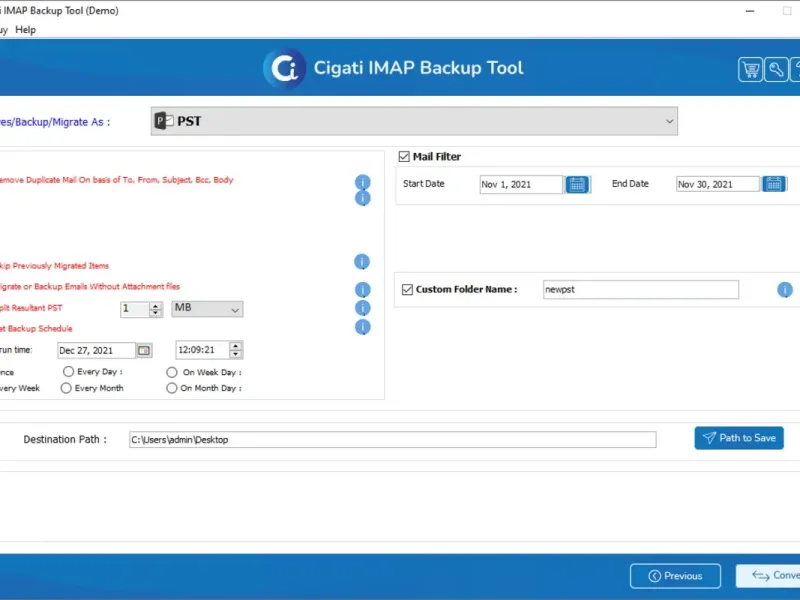Viewport: 800px width, 600px height.
Task: Open the Start Date calendar picker
Action: click(577, 184)
